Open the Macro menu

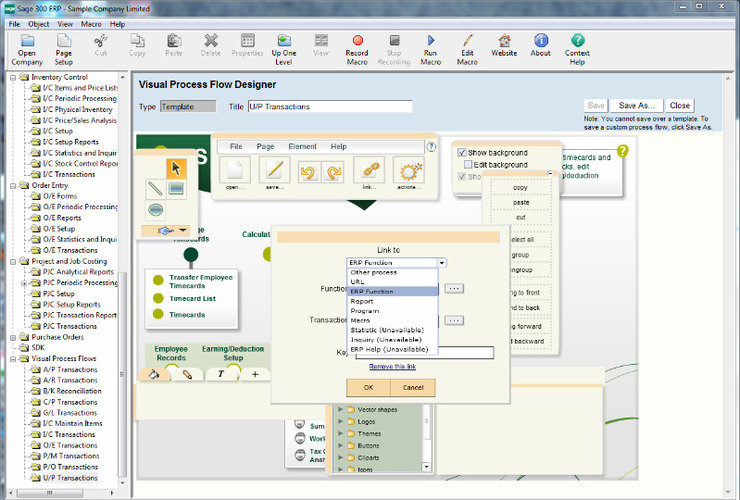click(x=91, y=24)
